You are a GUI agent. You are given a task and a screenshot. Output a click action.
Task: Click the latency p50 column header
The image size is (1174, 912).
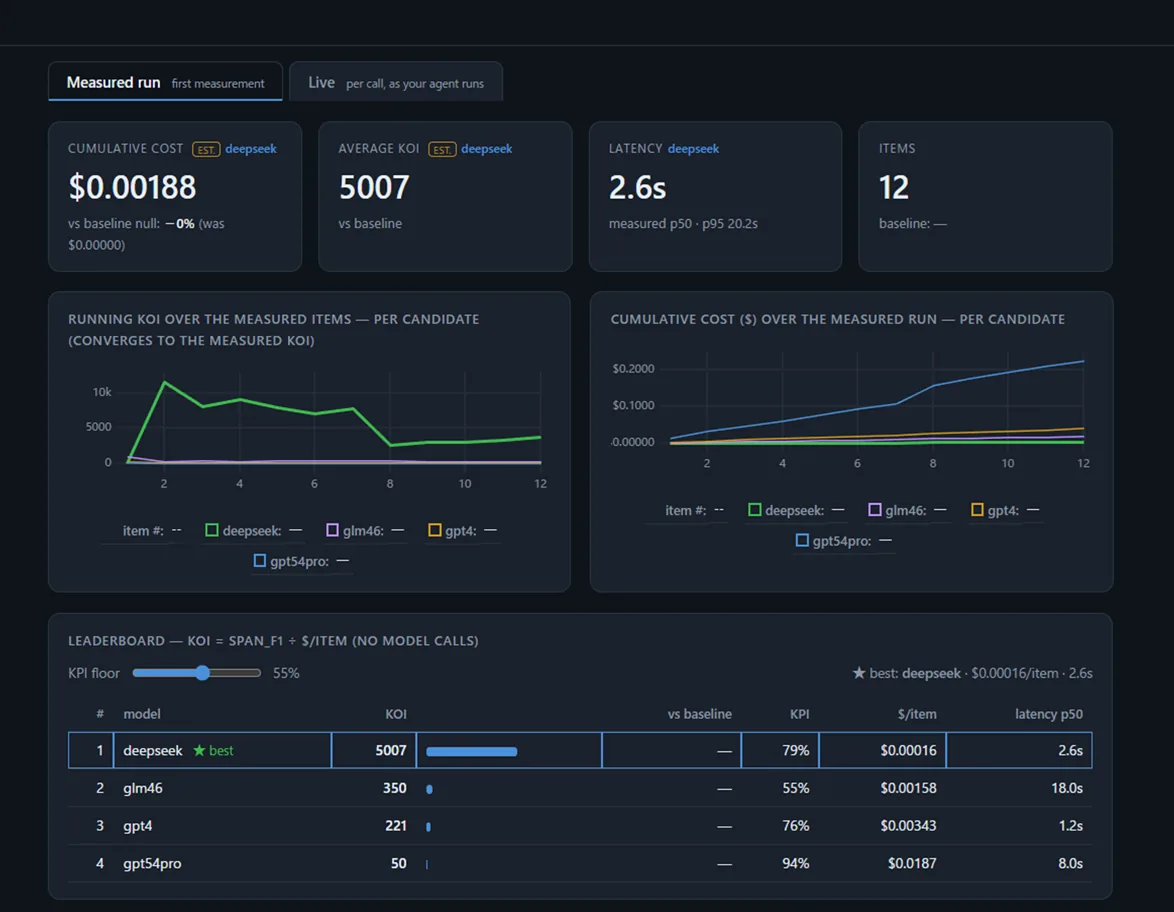(1049, 714)
